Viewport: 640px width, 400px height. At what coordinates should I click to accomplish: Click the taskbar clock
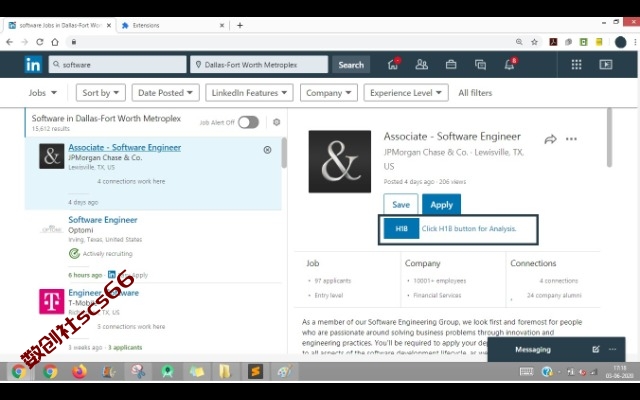click(619, 372)
